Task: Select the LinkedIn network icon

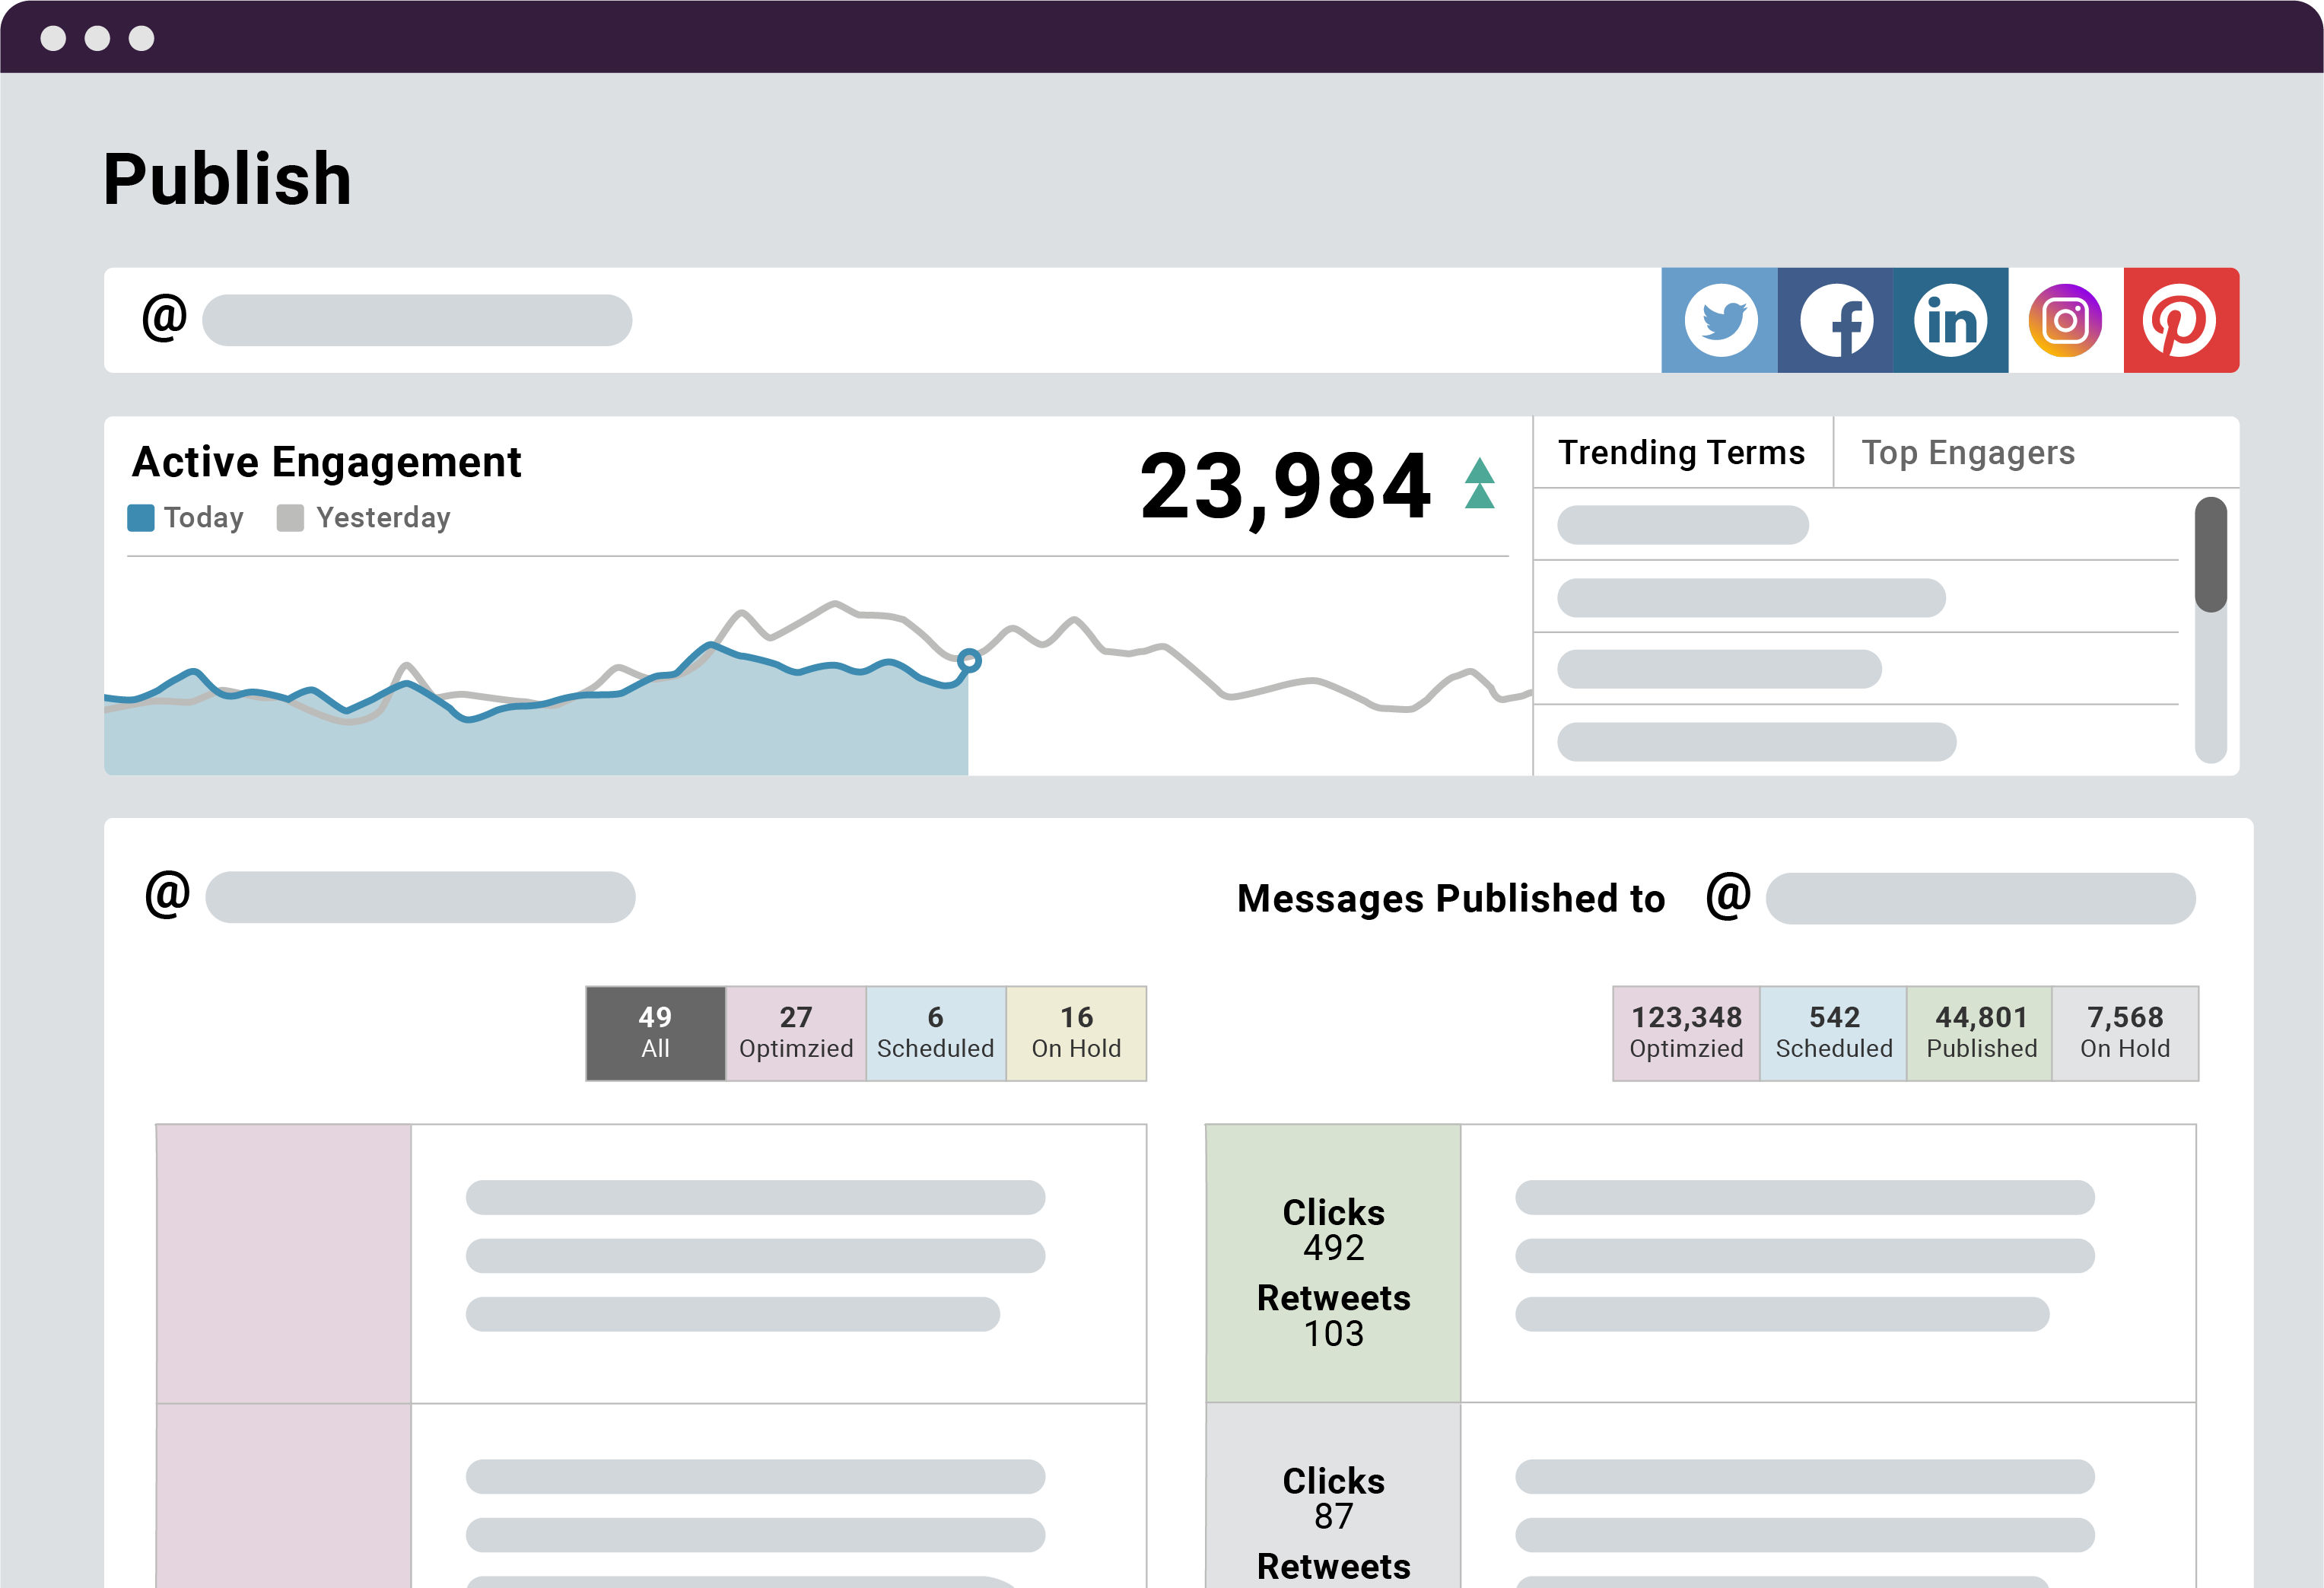Action: point(1950,320)
